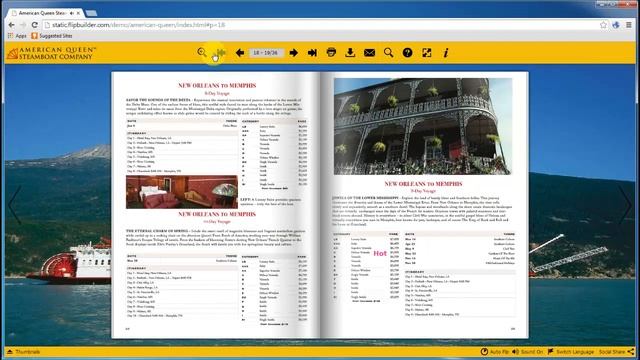This screenshot has width=640, height=360.
Task: Click the American Queen Steamboat Company logo
Action: point(52,53)
